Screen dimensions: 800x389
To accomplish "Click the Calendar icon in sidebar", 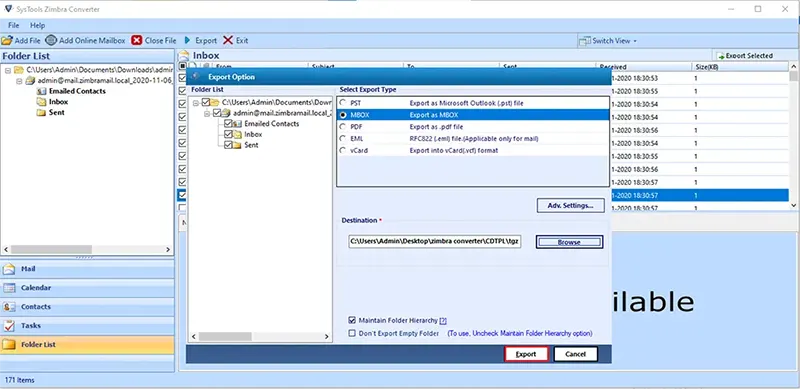I will click(9, 288).
